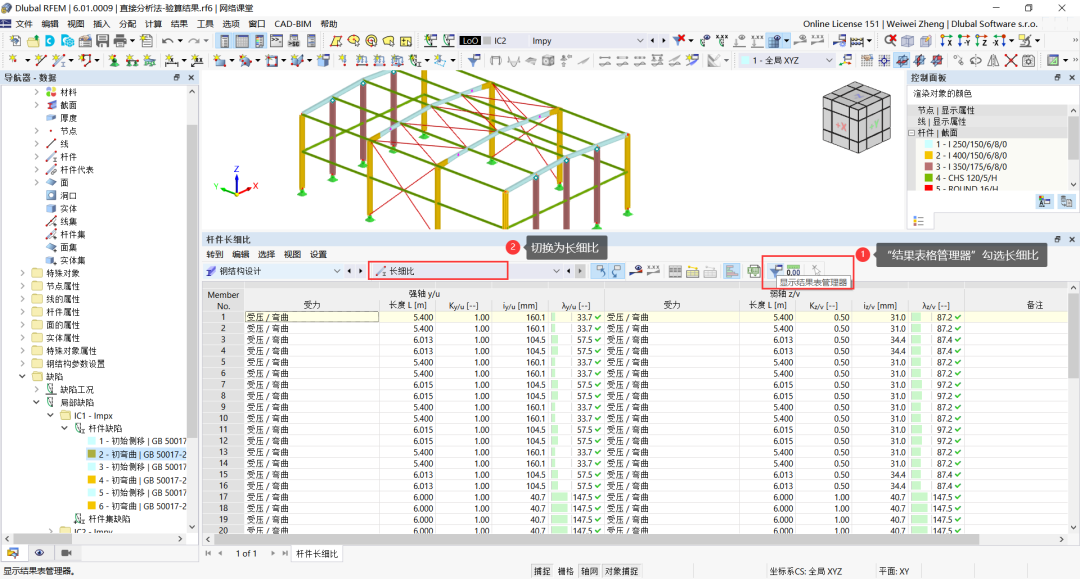Screen dimensions: 1080x579
Task: Click the eye display tab icon at bottom
Action: click(x=39, y=553)
